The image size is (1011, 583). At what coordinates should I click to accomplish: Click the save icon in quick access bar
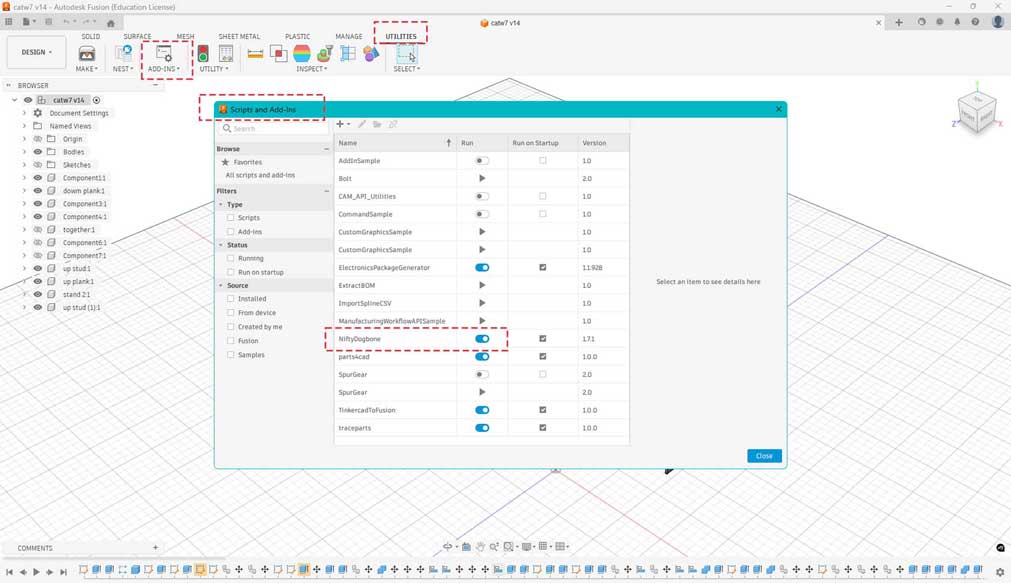click(x=48, y=22)
